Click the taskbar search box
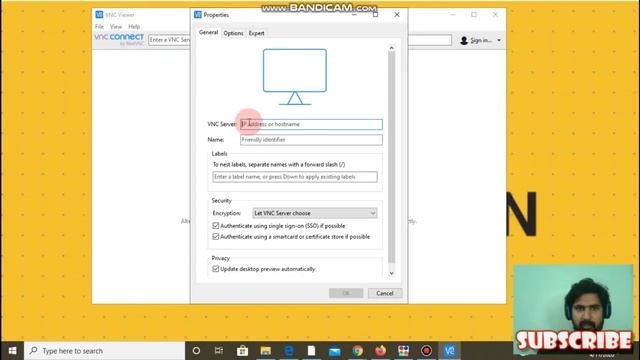Viewport: 640px width, 360px height. (104, 351)
